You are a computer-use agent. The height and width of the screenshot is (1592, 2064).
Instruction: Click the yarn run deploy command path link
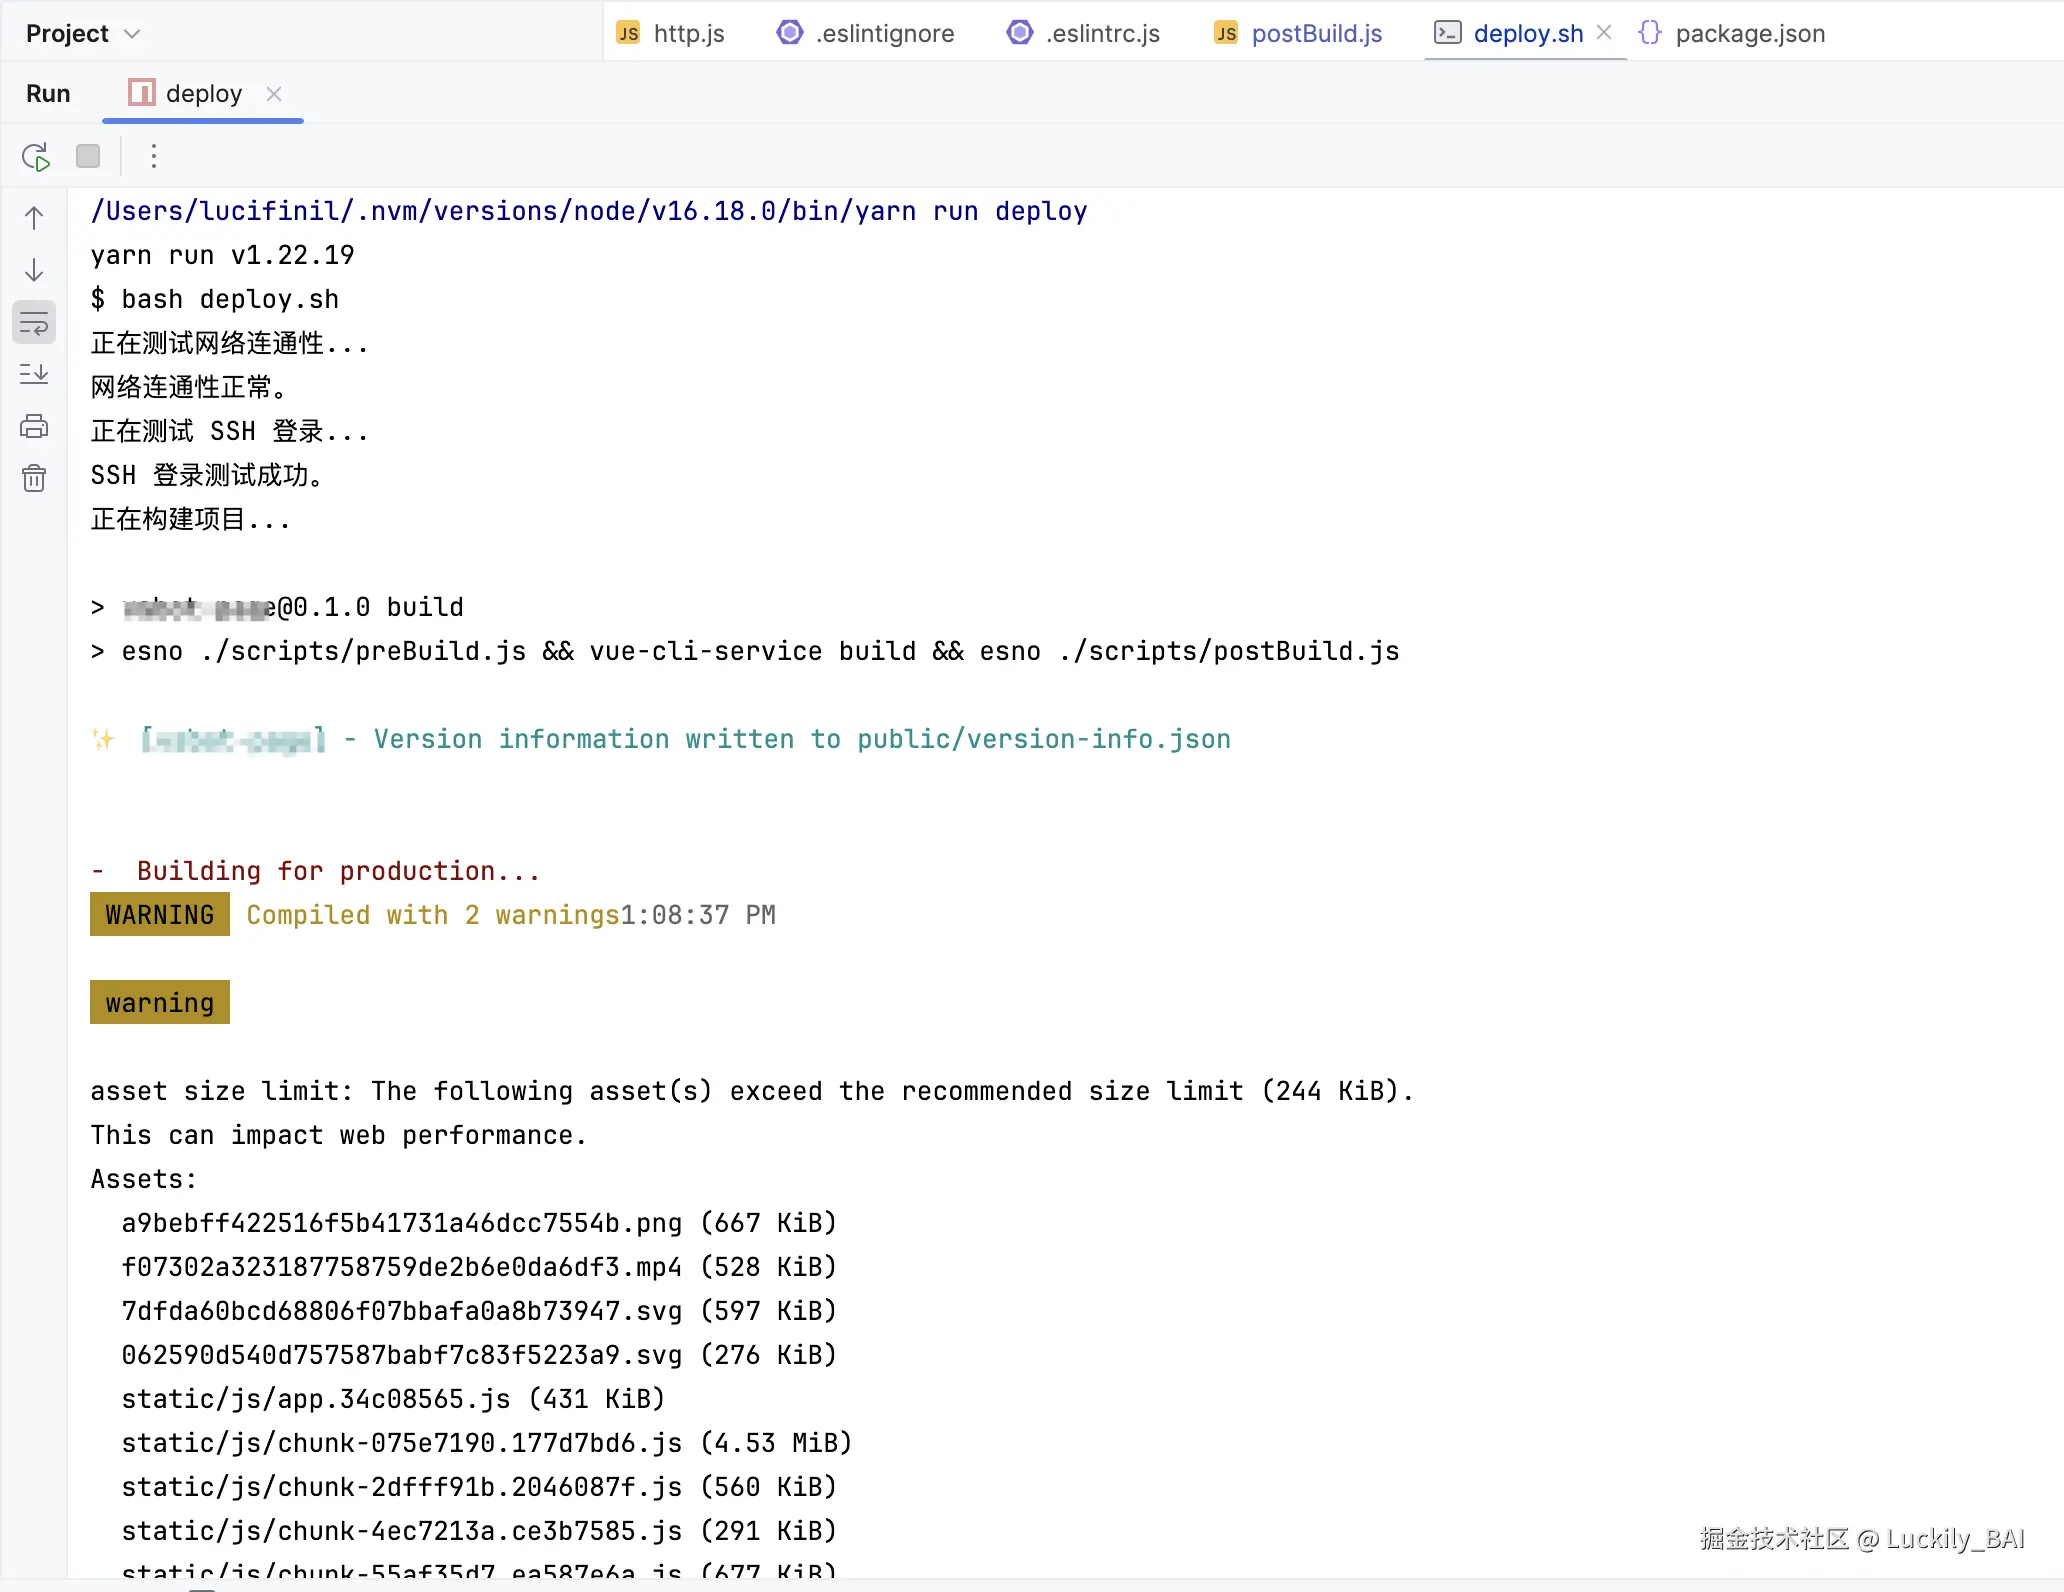coord(588,211)
